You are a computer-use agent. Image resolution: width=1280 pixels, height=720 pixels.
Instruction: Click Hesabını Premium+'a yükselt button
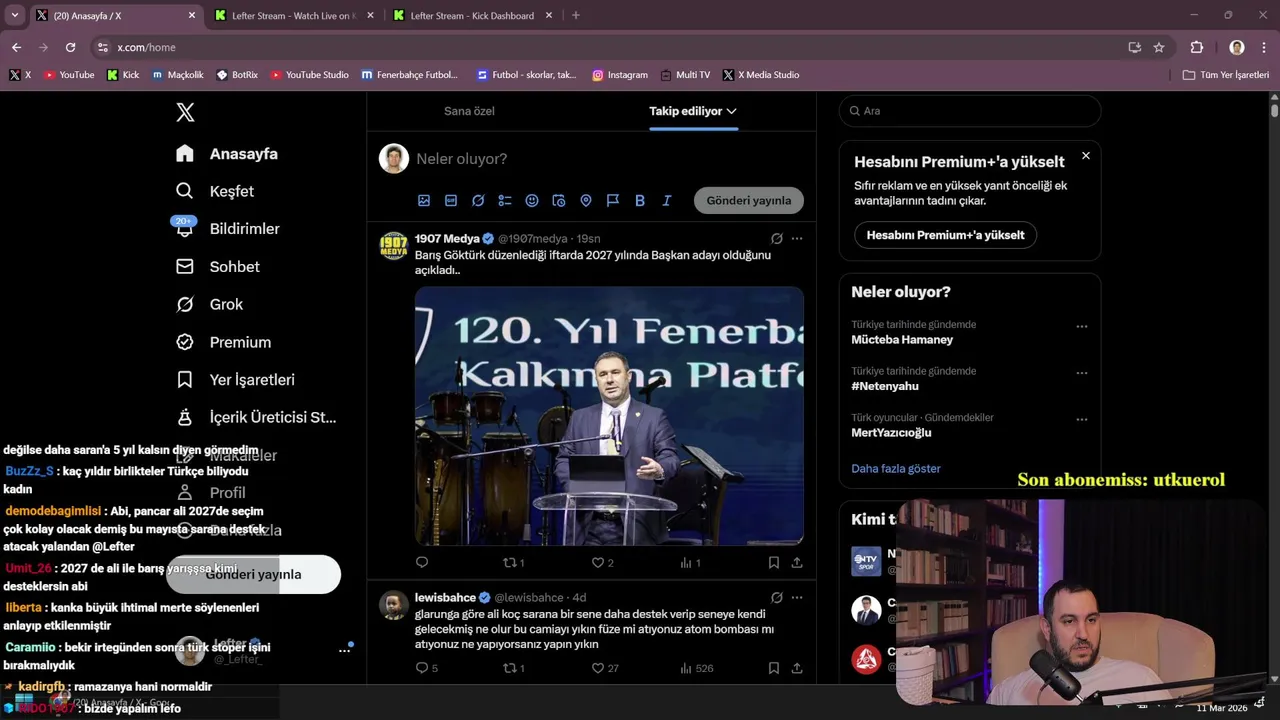945,235
